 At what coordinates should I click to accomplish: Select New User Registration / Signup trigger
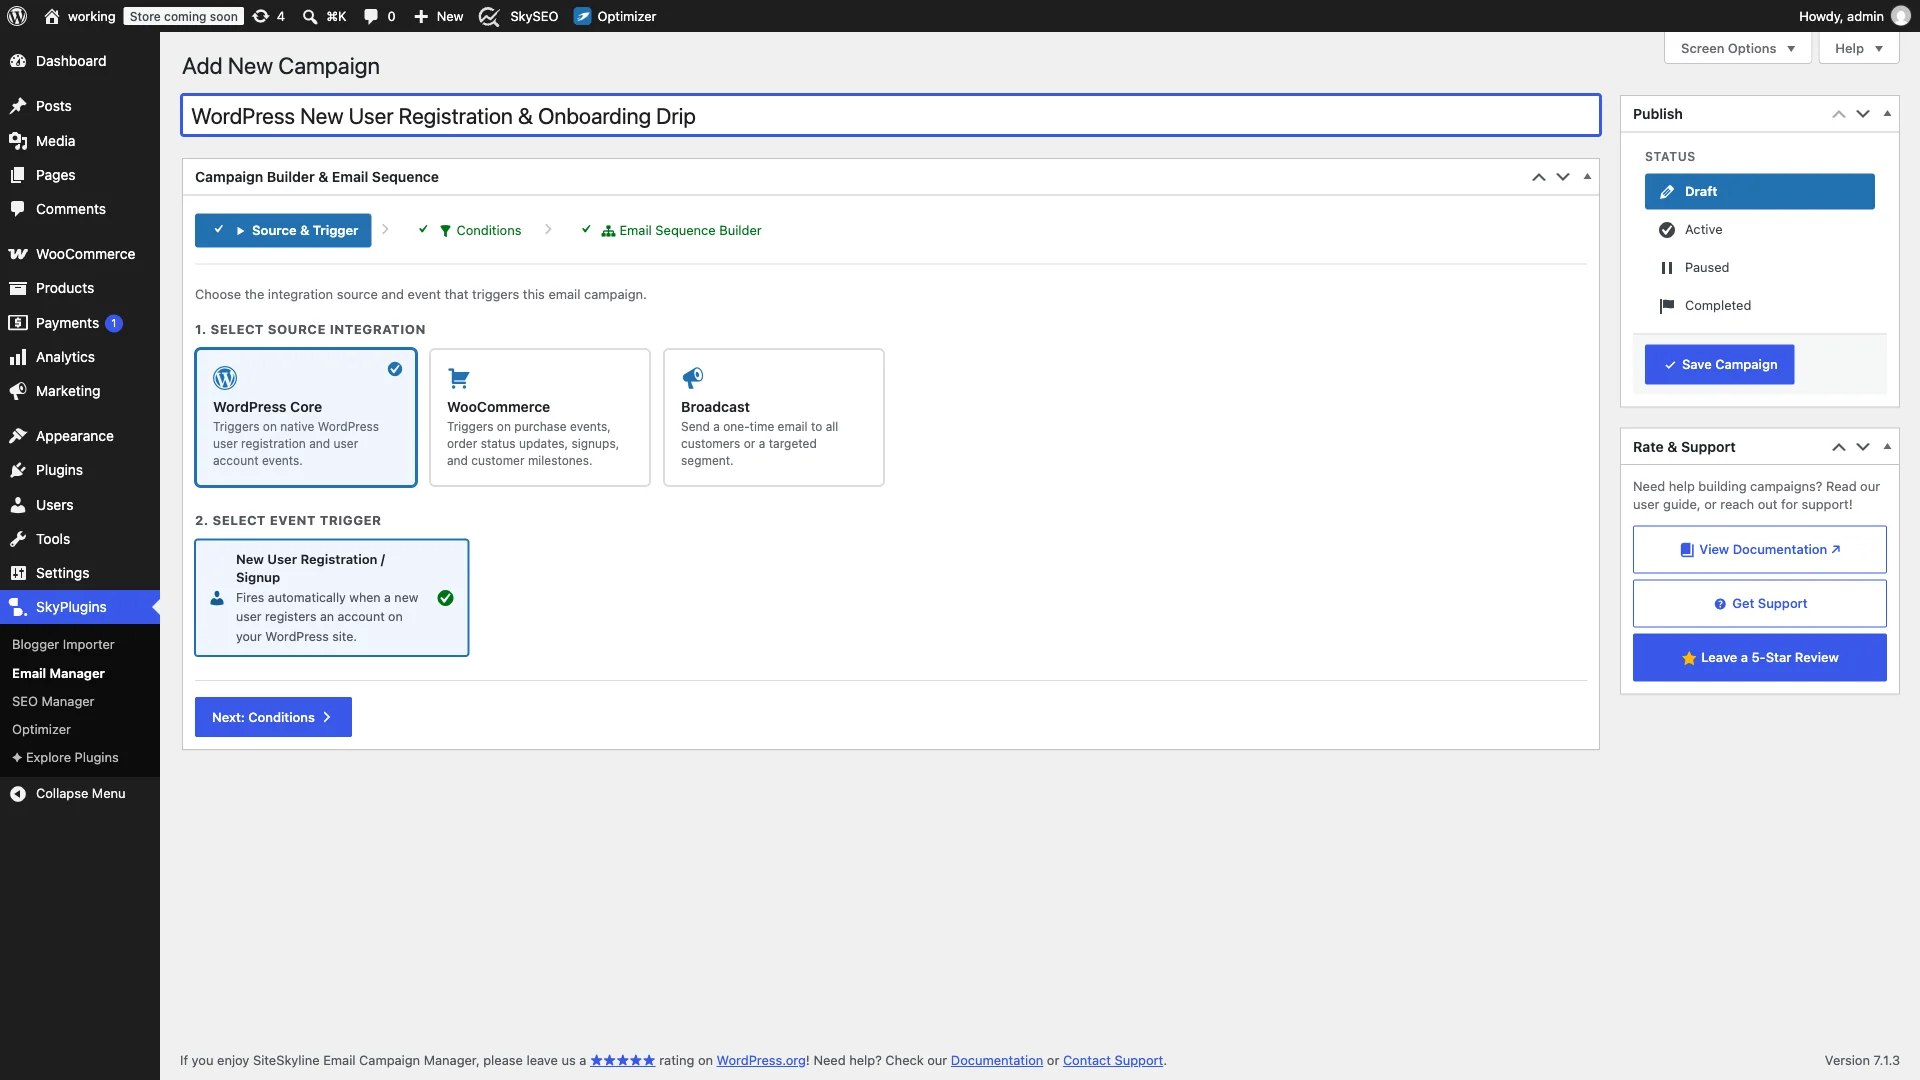[332, 598]
